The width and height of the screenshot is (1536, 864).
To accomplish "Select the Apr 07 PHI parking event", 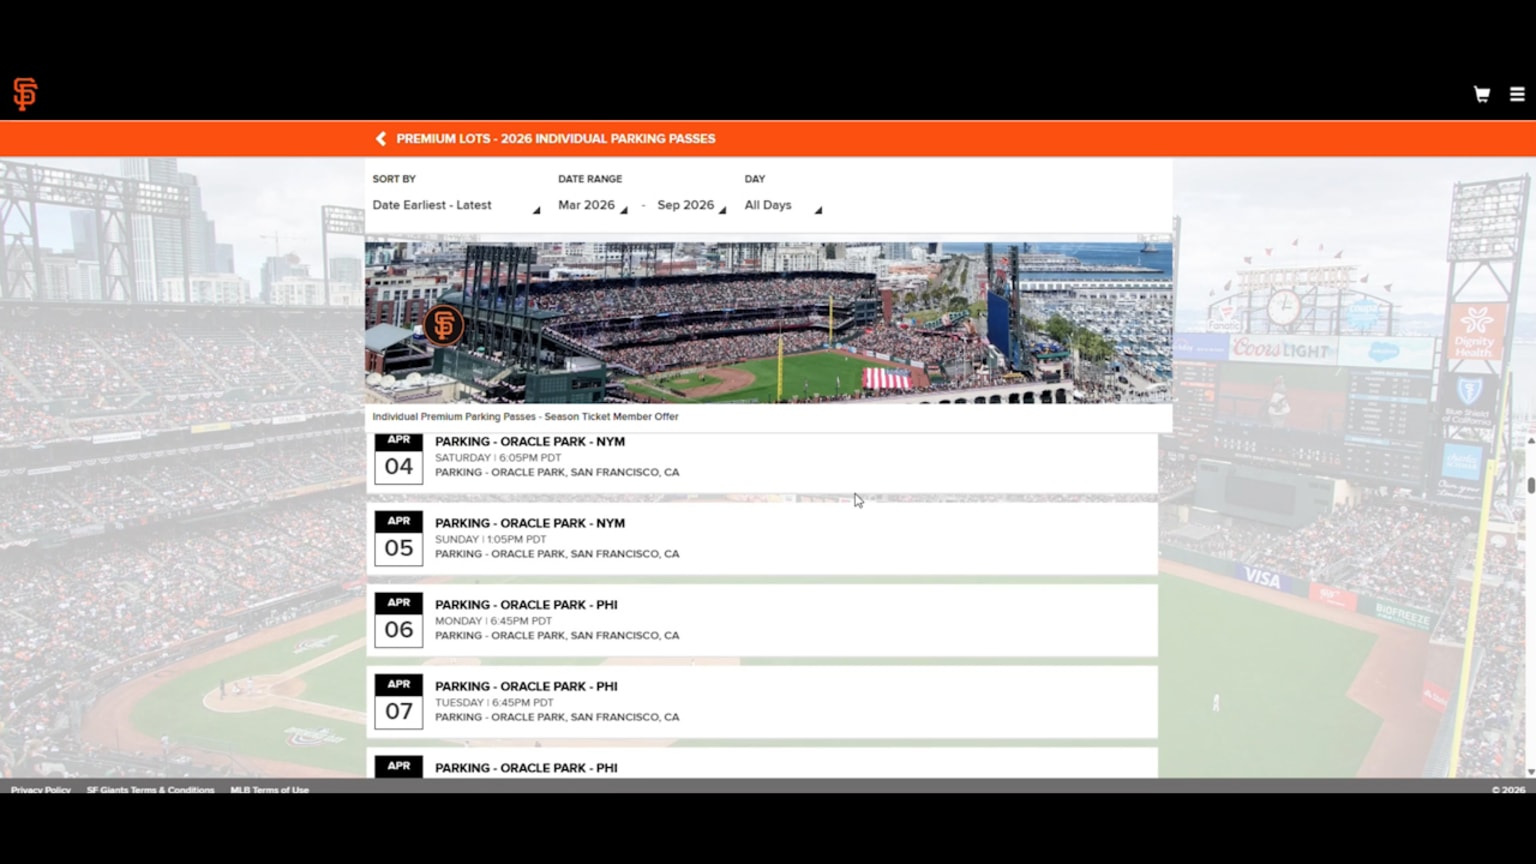I will pyautogui.click(x=762, y=702).
